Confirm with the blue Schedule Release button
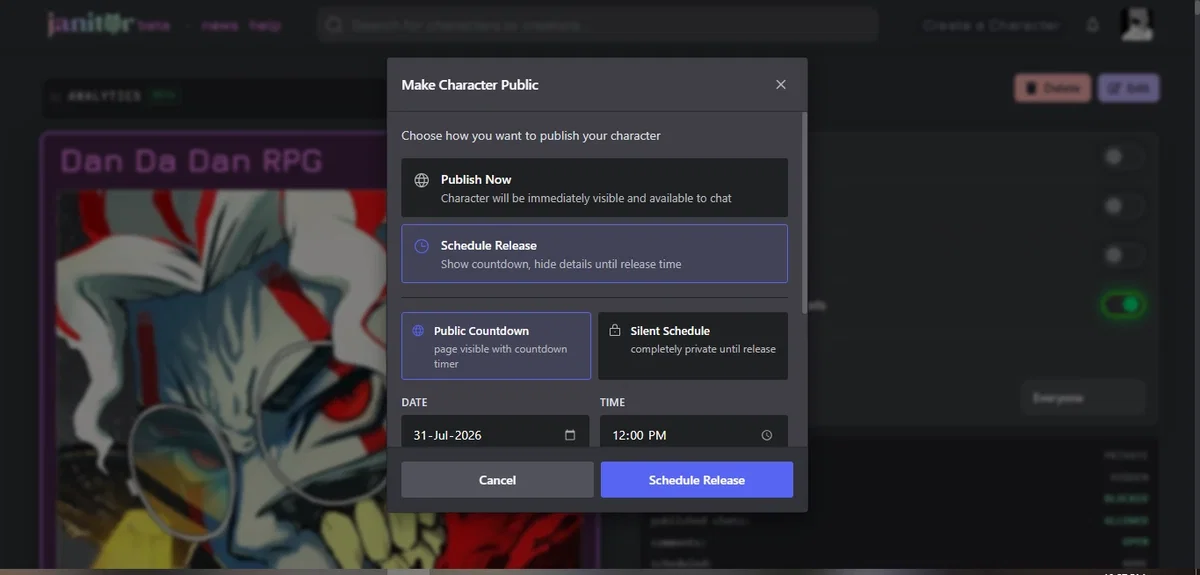Screen dimensions: 1200x575 click(697, 480)
